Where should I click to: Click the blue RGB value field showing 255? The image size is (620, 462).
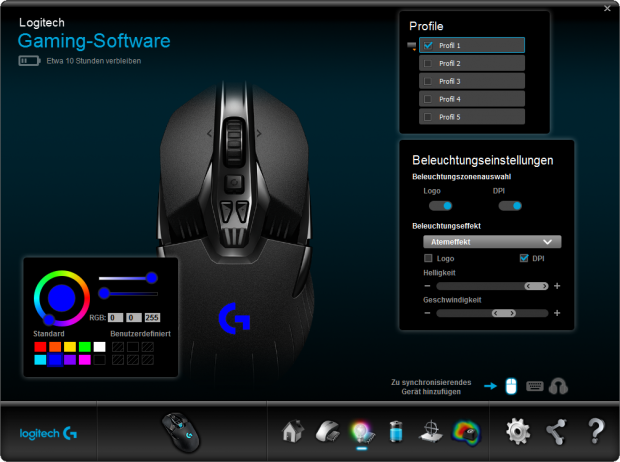[152, 318]
